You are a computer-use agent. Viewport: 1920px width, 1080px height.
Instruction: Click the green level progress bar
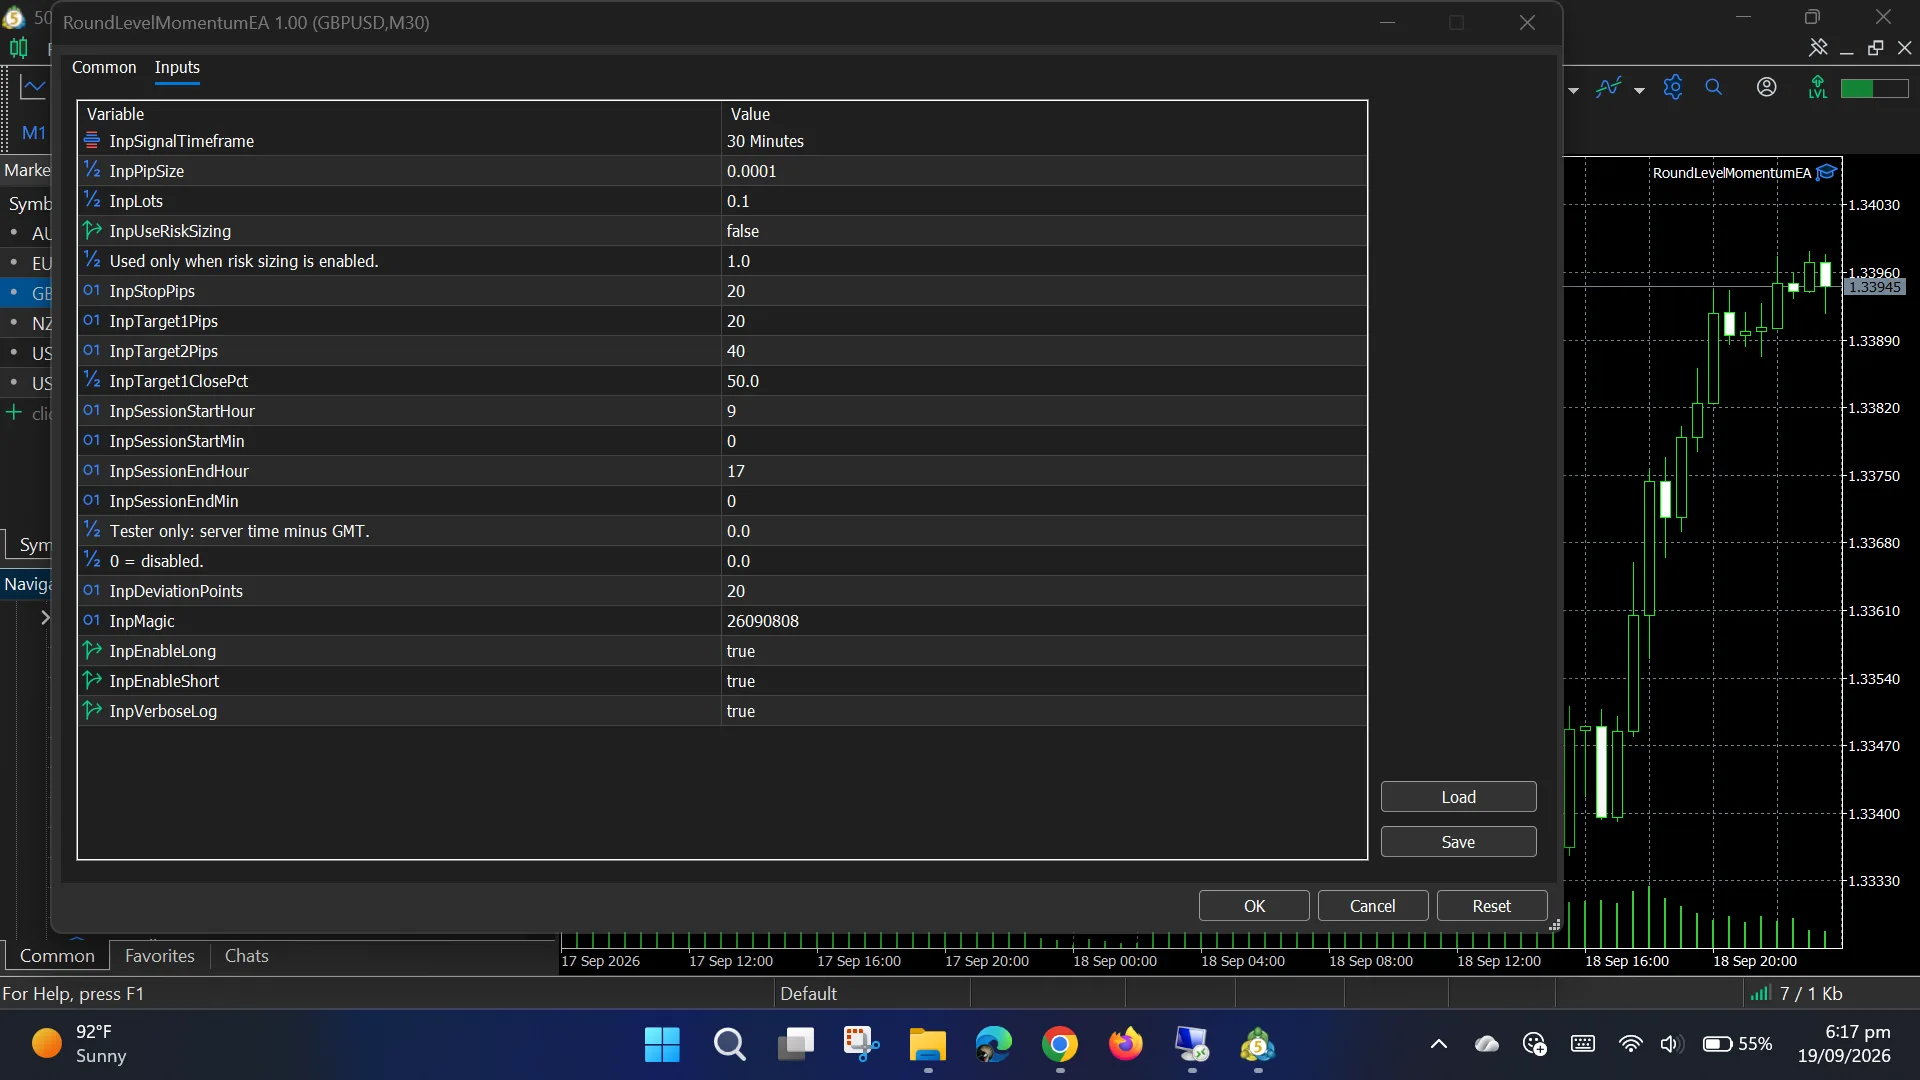tap(1875, 89)
